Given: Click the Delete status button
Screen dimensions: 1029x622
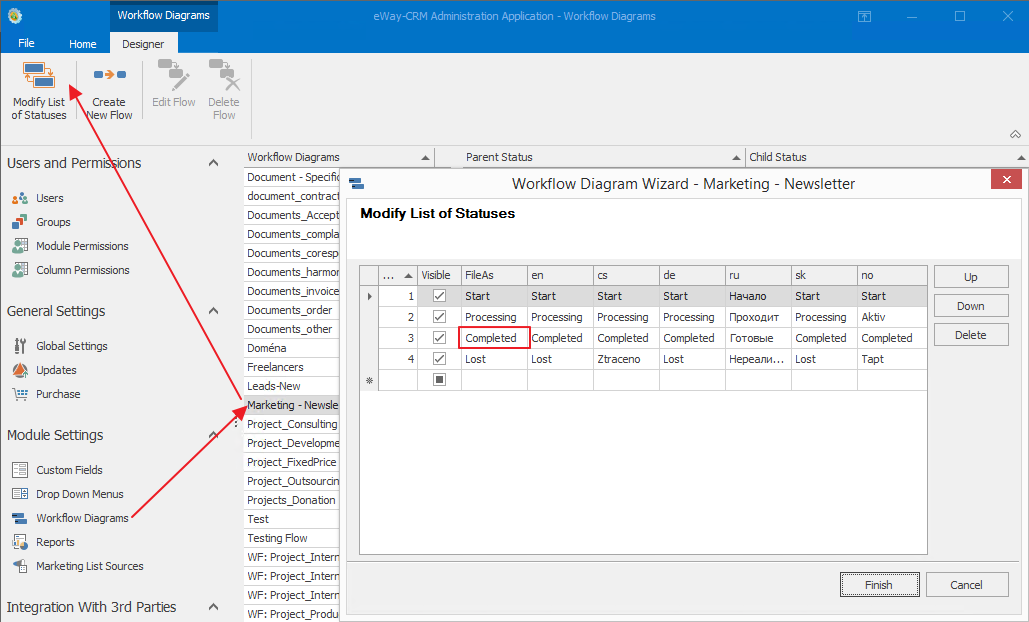Looking at the screenshot, I should pyautogui.click(x=971, y=335).
